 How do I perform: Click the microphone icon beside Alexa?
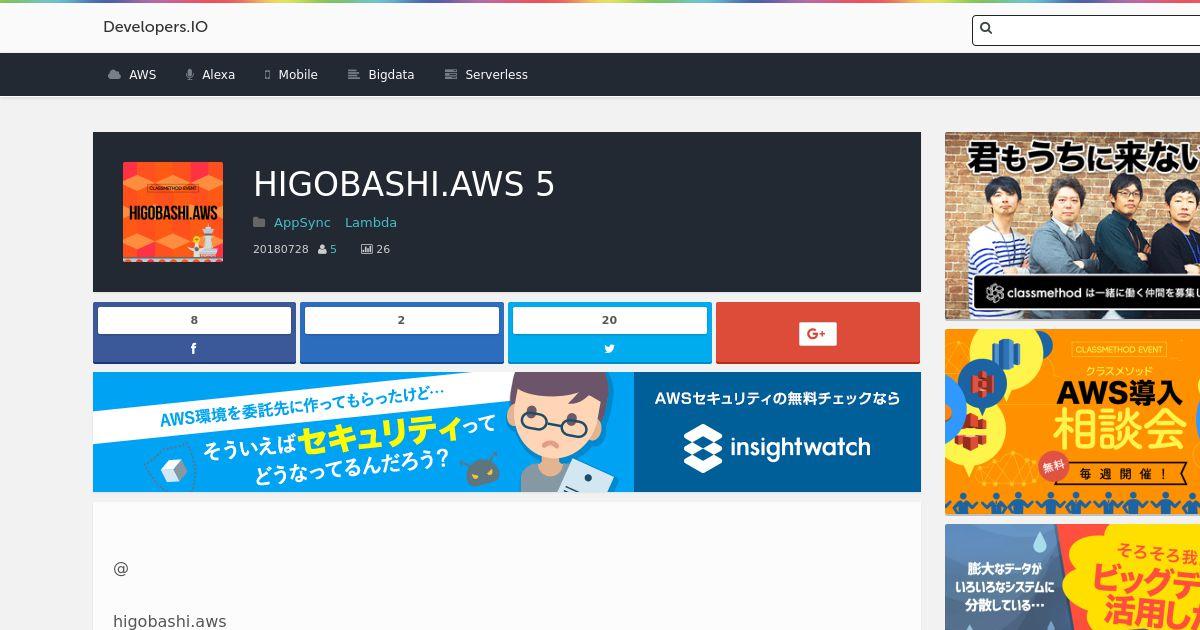[190, 75]
